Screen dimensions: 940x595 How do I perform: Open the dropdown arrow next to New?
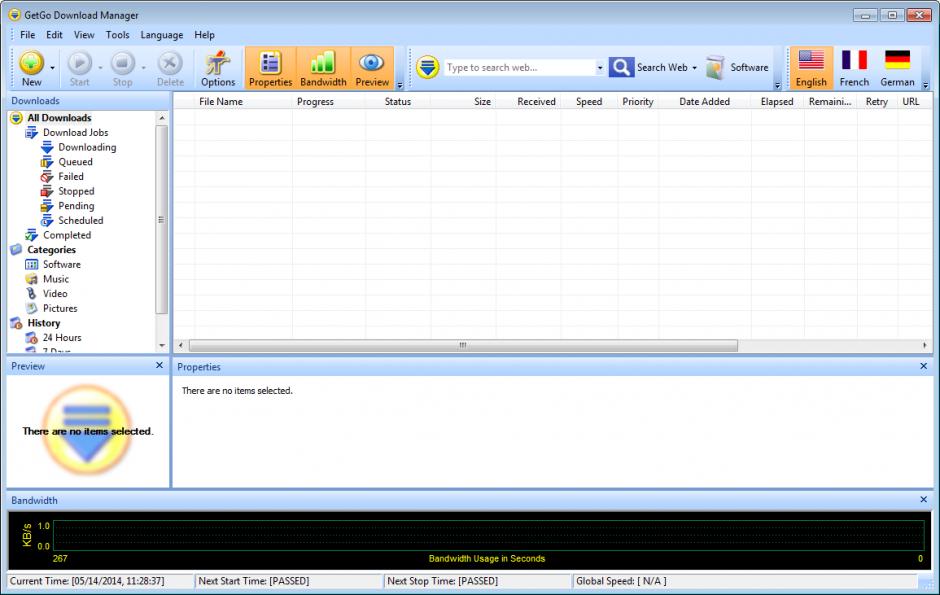[52, 68]
